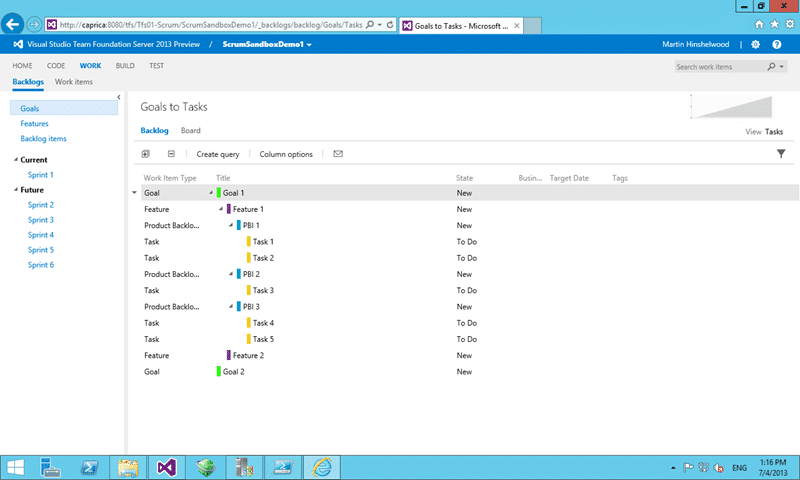
Task: Click the browser forward arrow button
Action: 34,24
